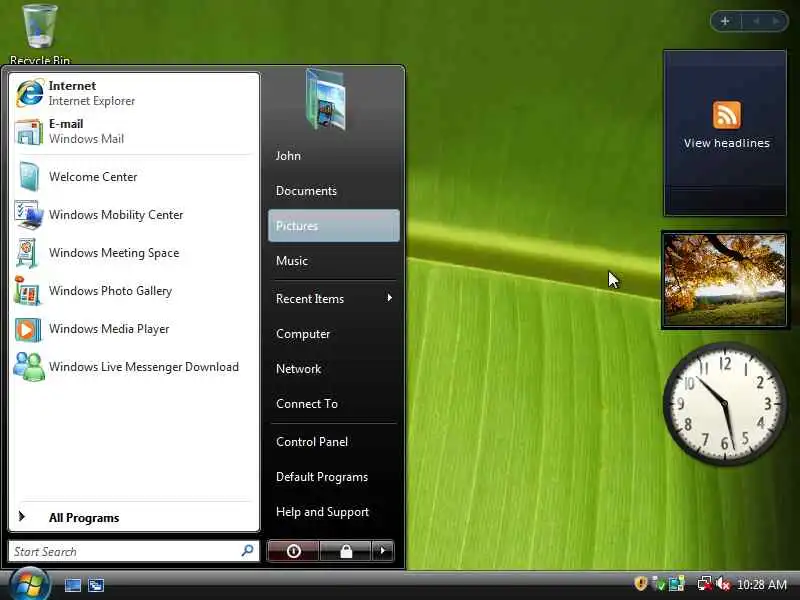Click Windows Live Messenger Download icon
800x600 pixels.
[29, 367]
